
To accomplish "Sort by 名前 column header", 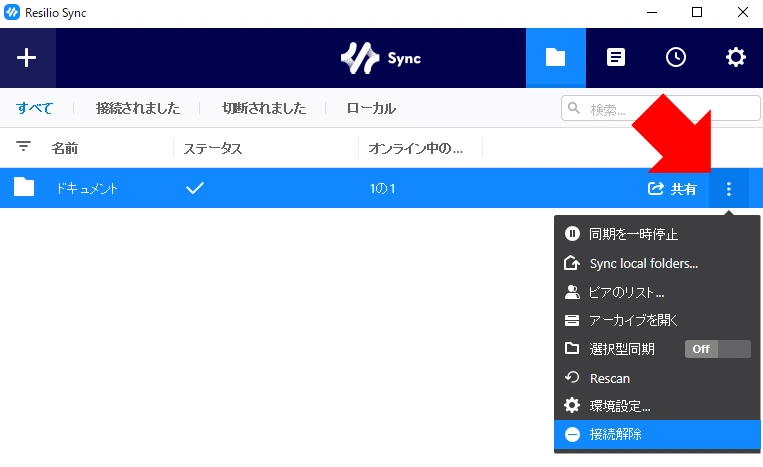I will pyautogui.click(x=65, y=148).
